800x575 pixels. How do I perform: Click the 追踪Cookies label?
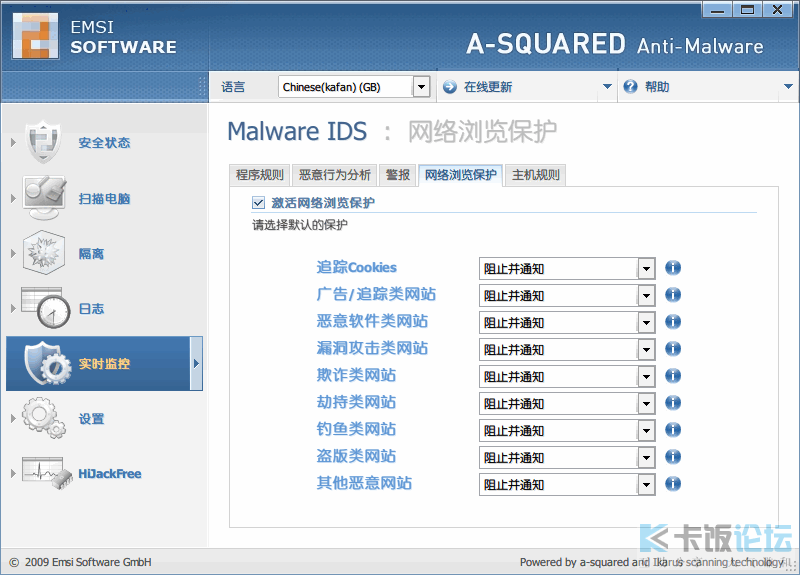357,267
